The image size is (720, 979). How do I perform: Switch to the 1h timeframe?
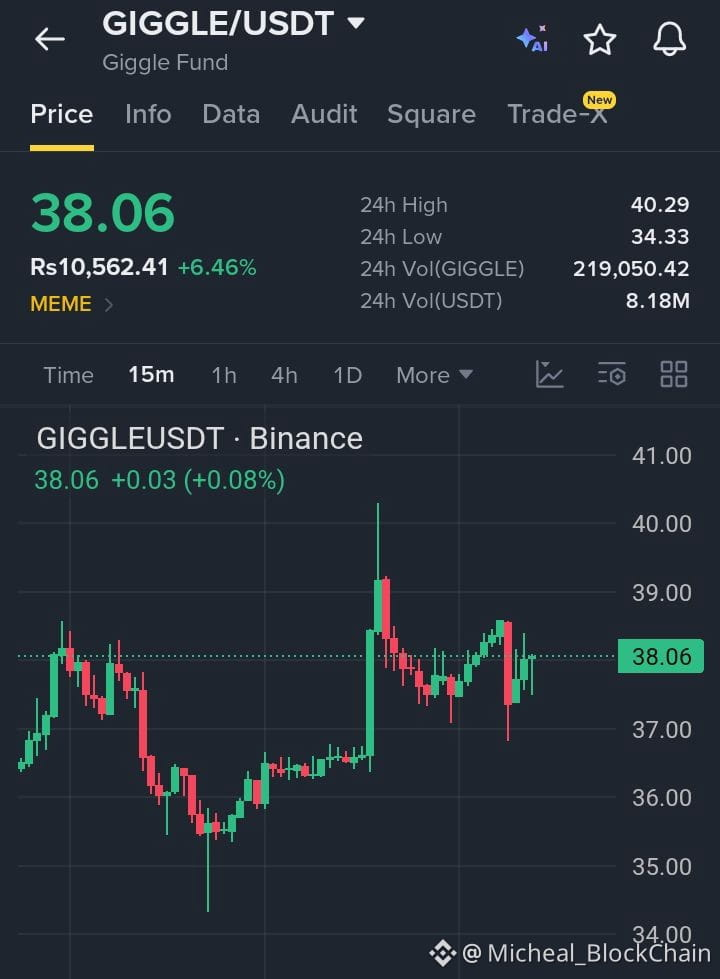(224, 375)
